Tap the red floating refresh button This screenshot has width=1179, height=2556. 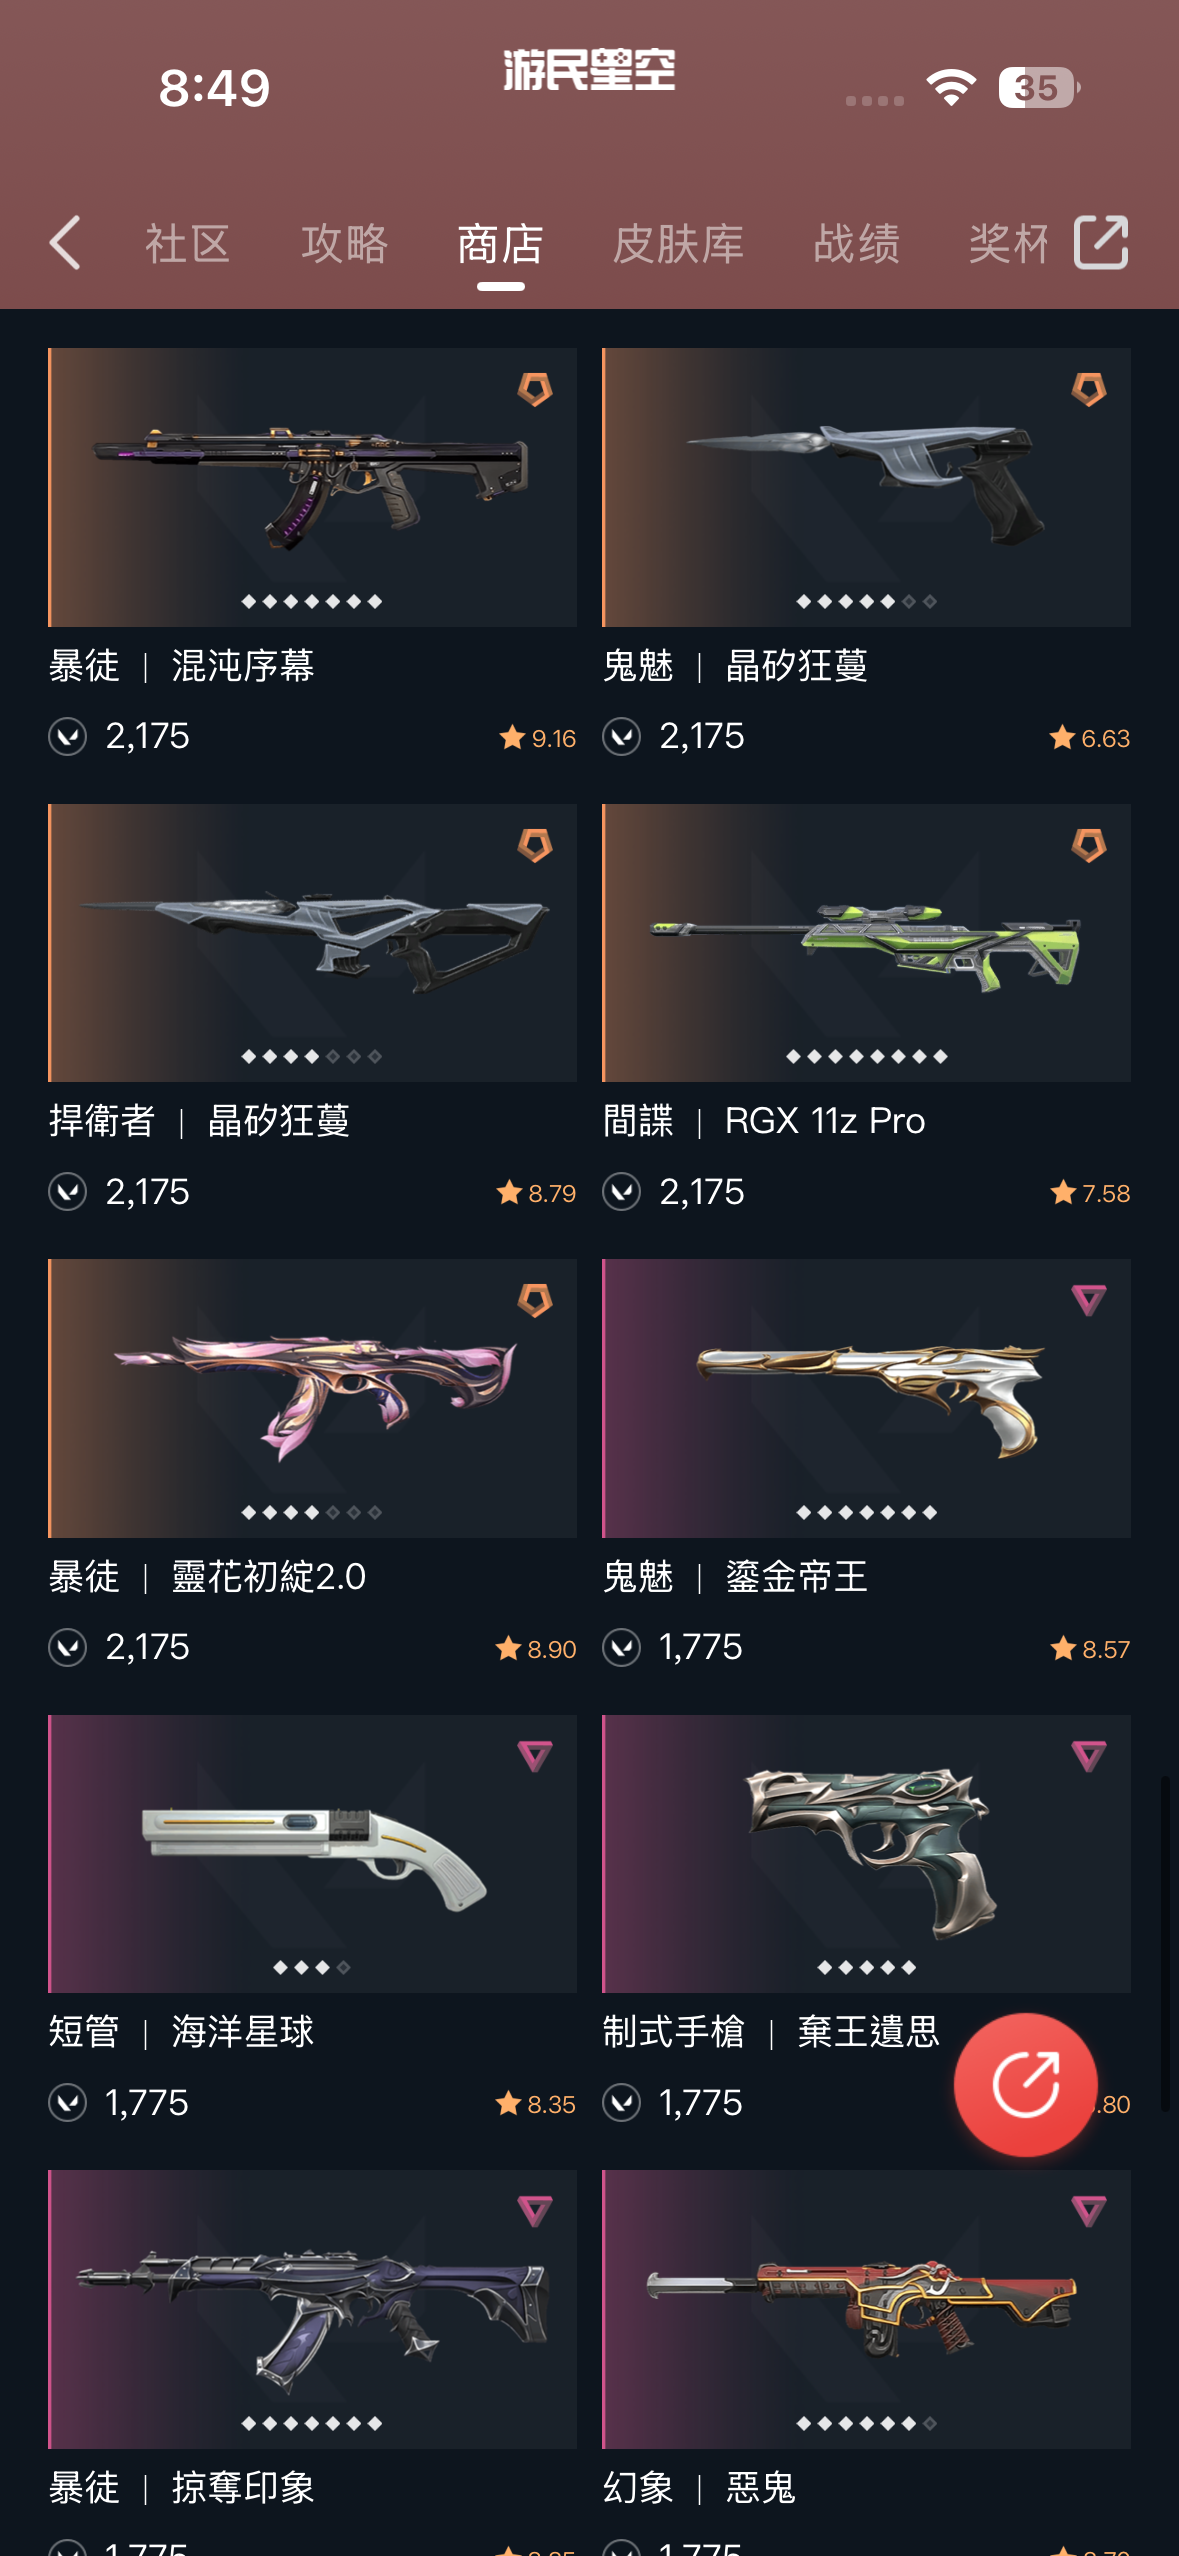[x=1025, y=2084]
